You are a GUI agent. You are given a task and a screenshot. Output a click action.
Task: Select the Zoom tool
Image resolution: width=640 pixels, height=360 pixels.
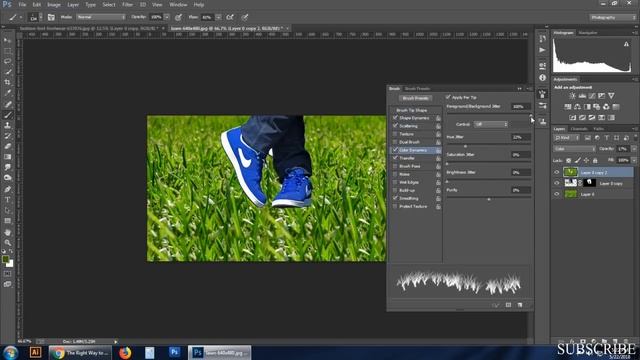[x=7, y=242]
